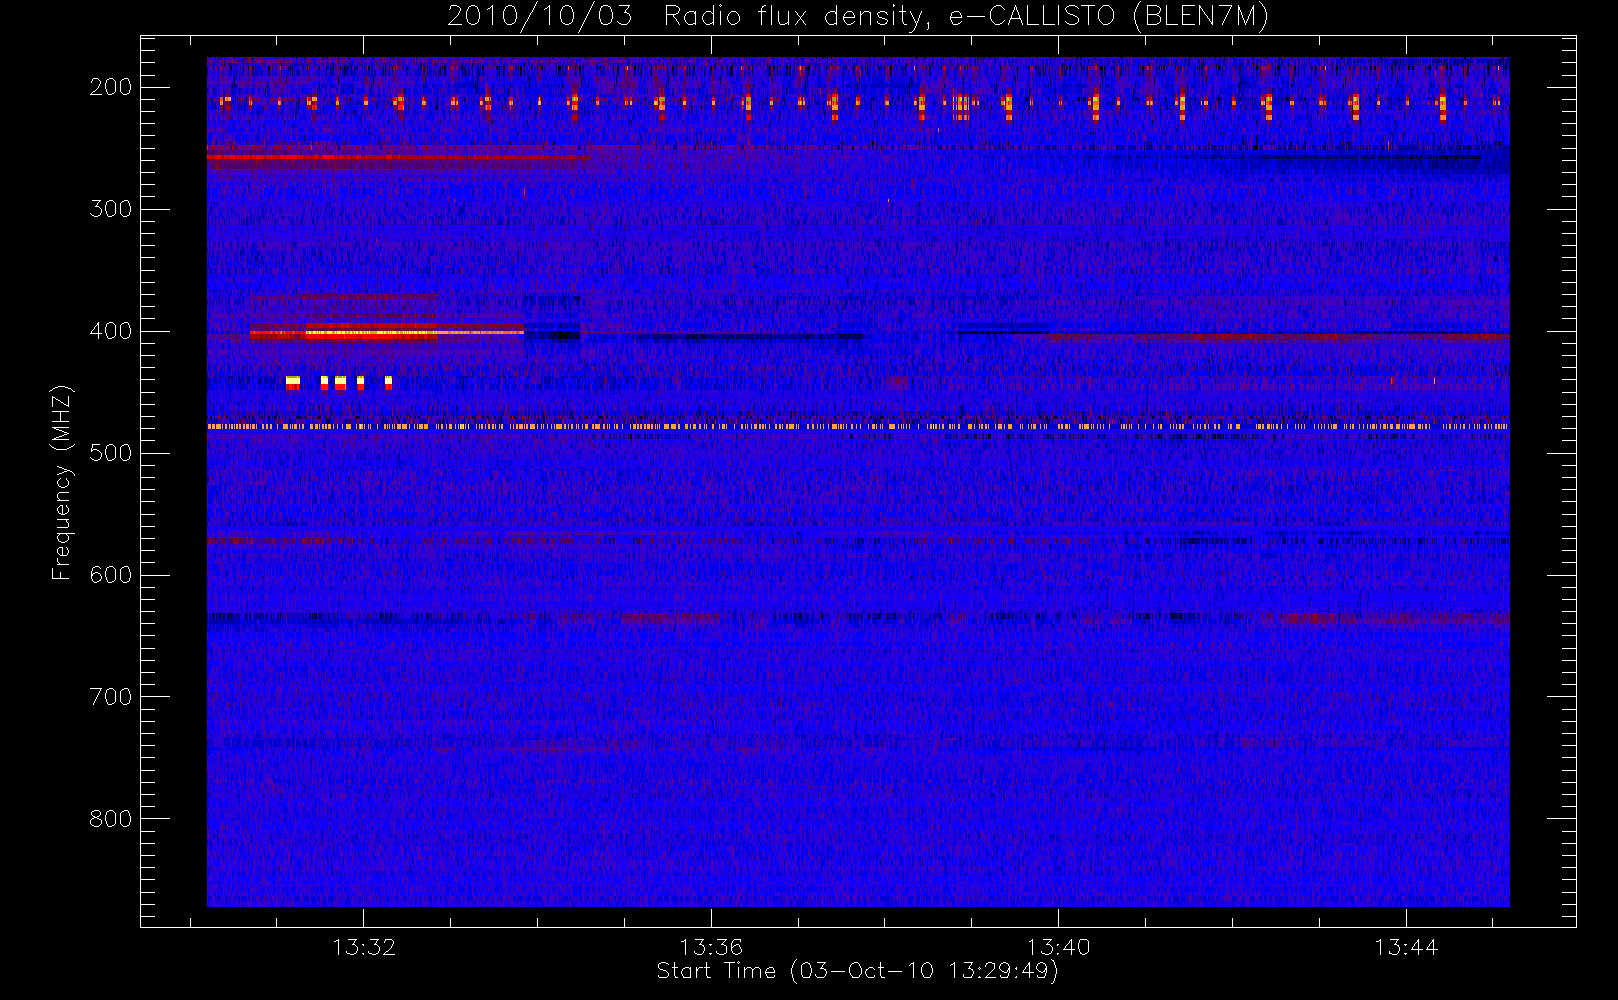Click the 700 frequency tick label

pyautogui.click(x=111, y=697)
